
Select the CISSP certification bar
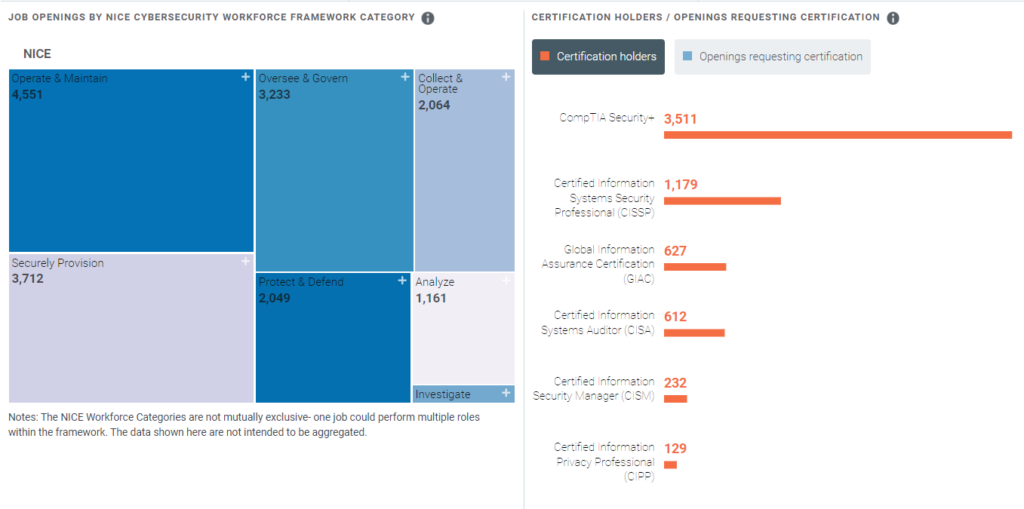(x=722, y=201)
